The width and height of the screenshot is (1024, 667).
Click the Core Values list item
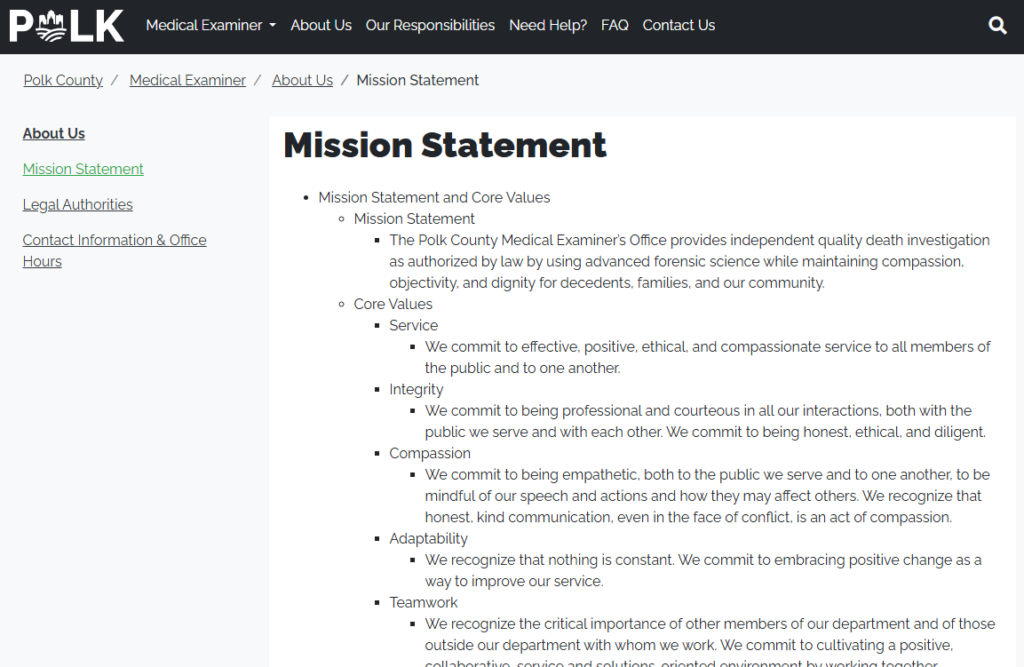click(393, 304)
